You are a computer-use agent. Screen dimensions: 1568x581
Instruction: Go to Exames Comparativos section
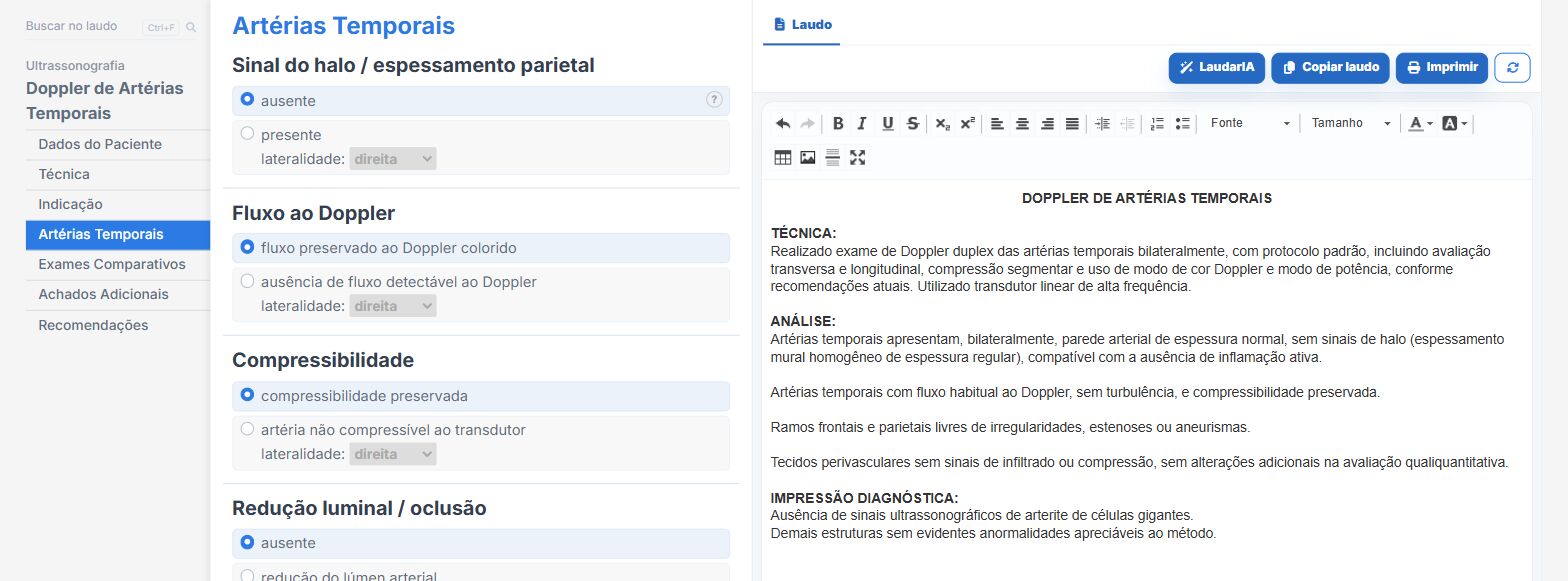[118, 265]
